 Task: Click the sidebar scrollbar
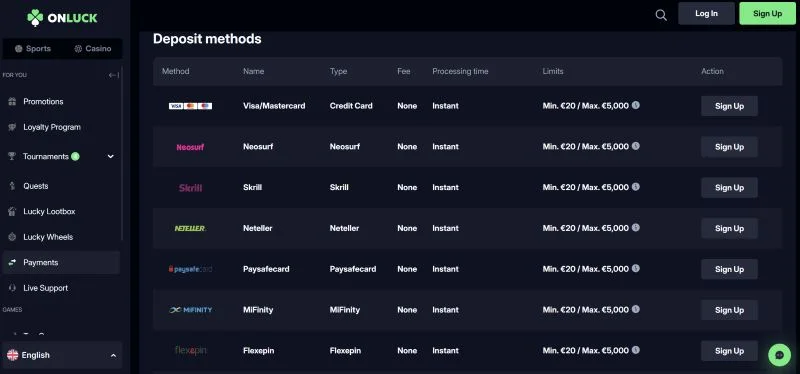(x=122, y=153)
